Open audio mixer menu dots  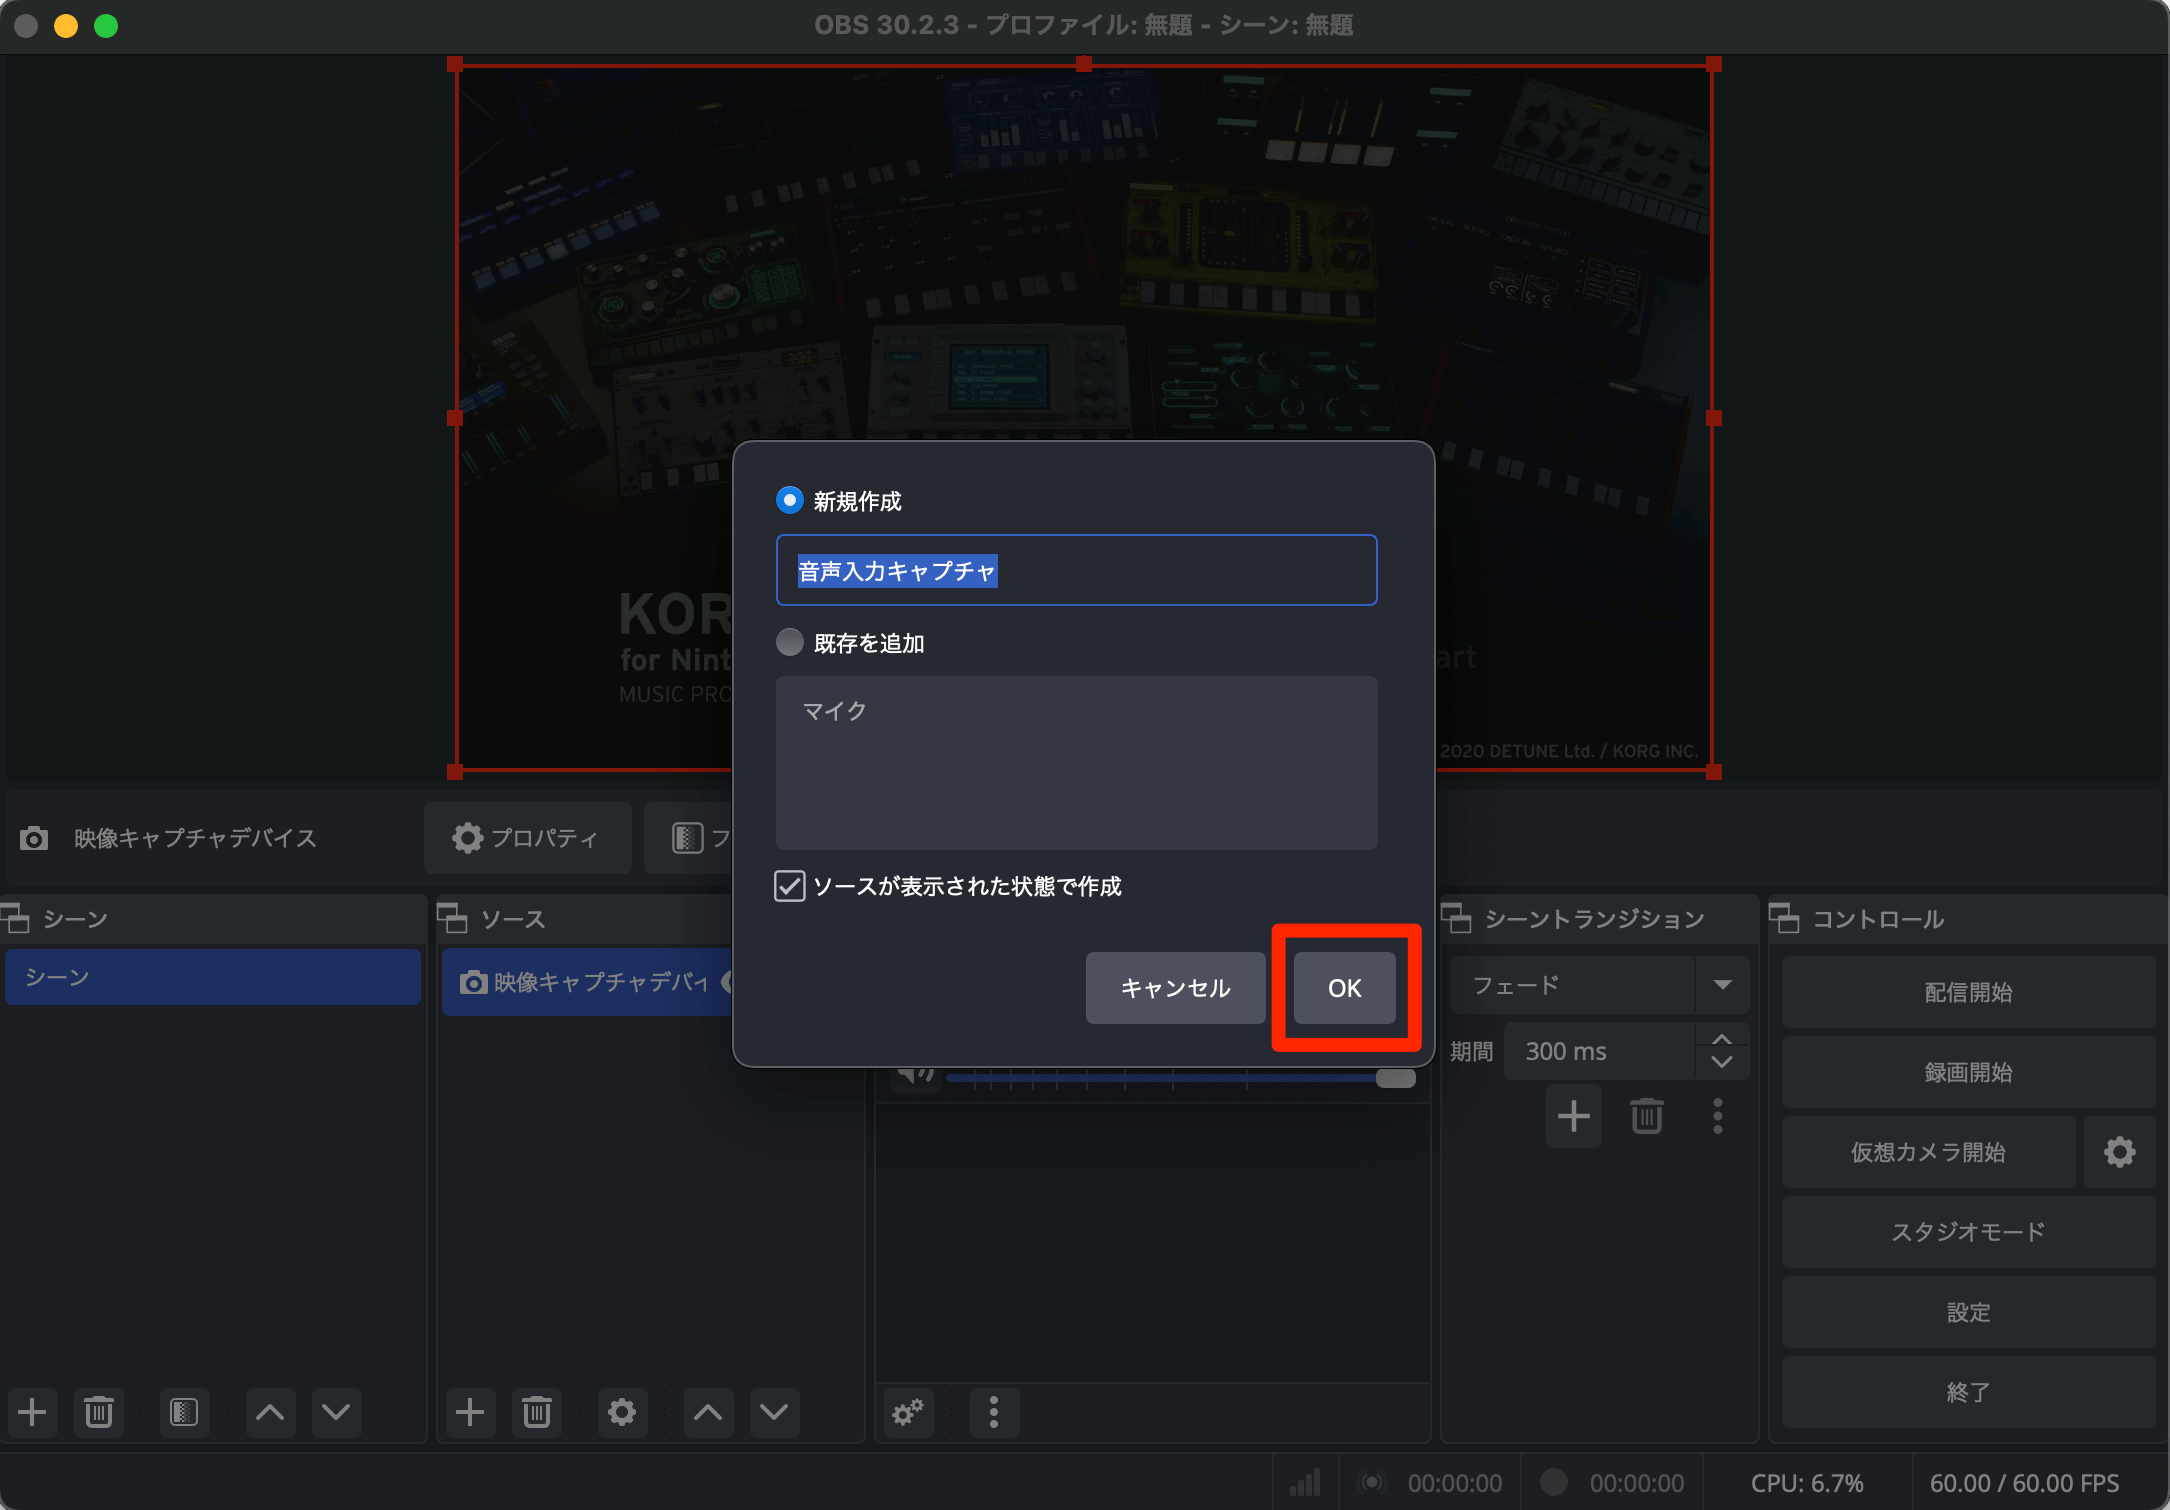coord(994,1412)
